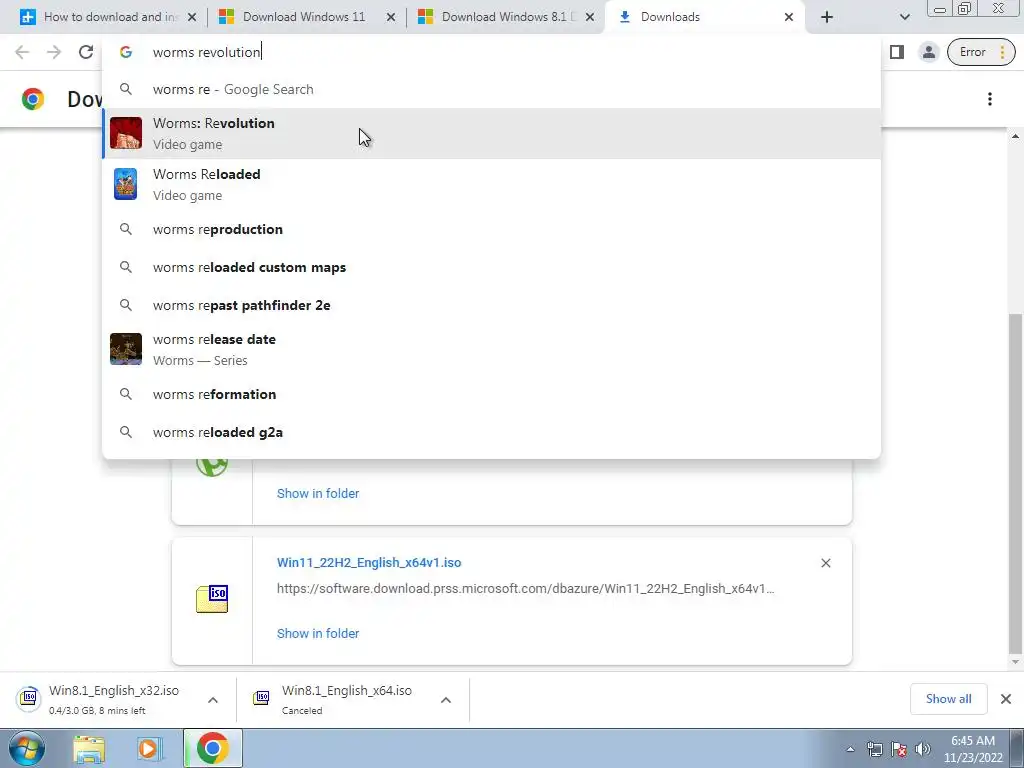This screenshot has width=1024, height=768.
Task: Close the Download Windows 11 tab
Action: [x=391, y=18]
